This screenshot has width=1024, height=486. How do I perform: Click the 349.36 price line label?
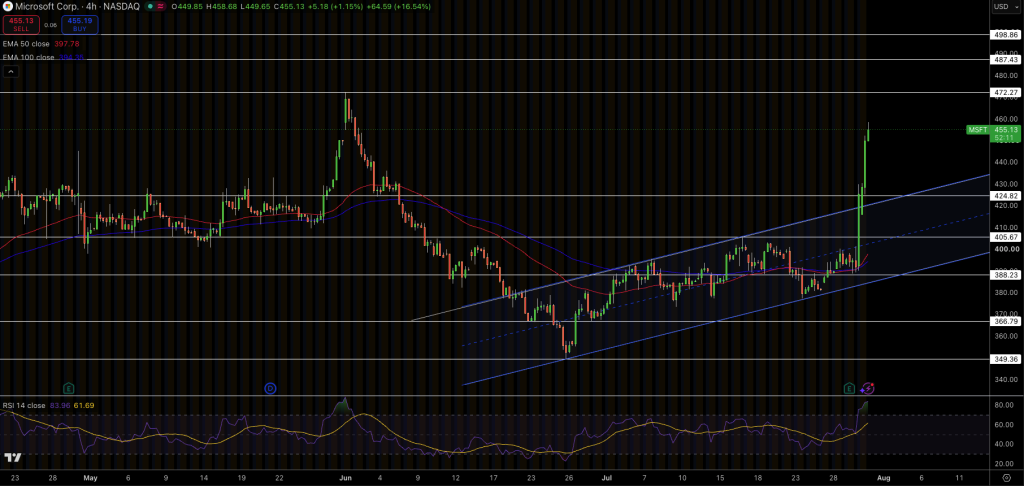(1006, 359)
